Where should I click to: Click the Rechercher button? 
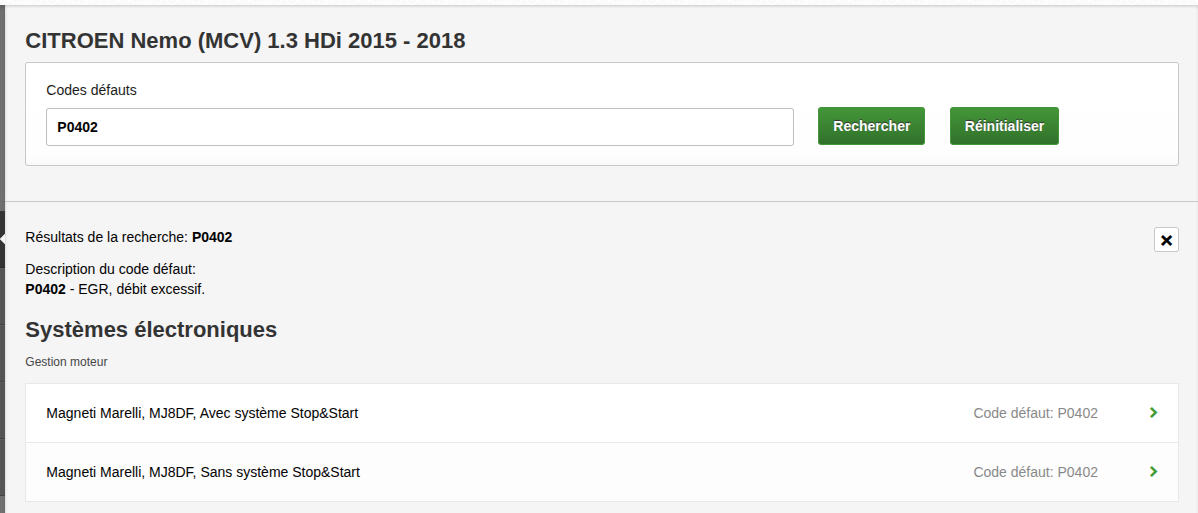pos(871,127)
